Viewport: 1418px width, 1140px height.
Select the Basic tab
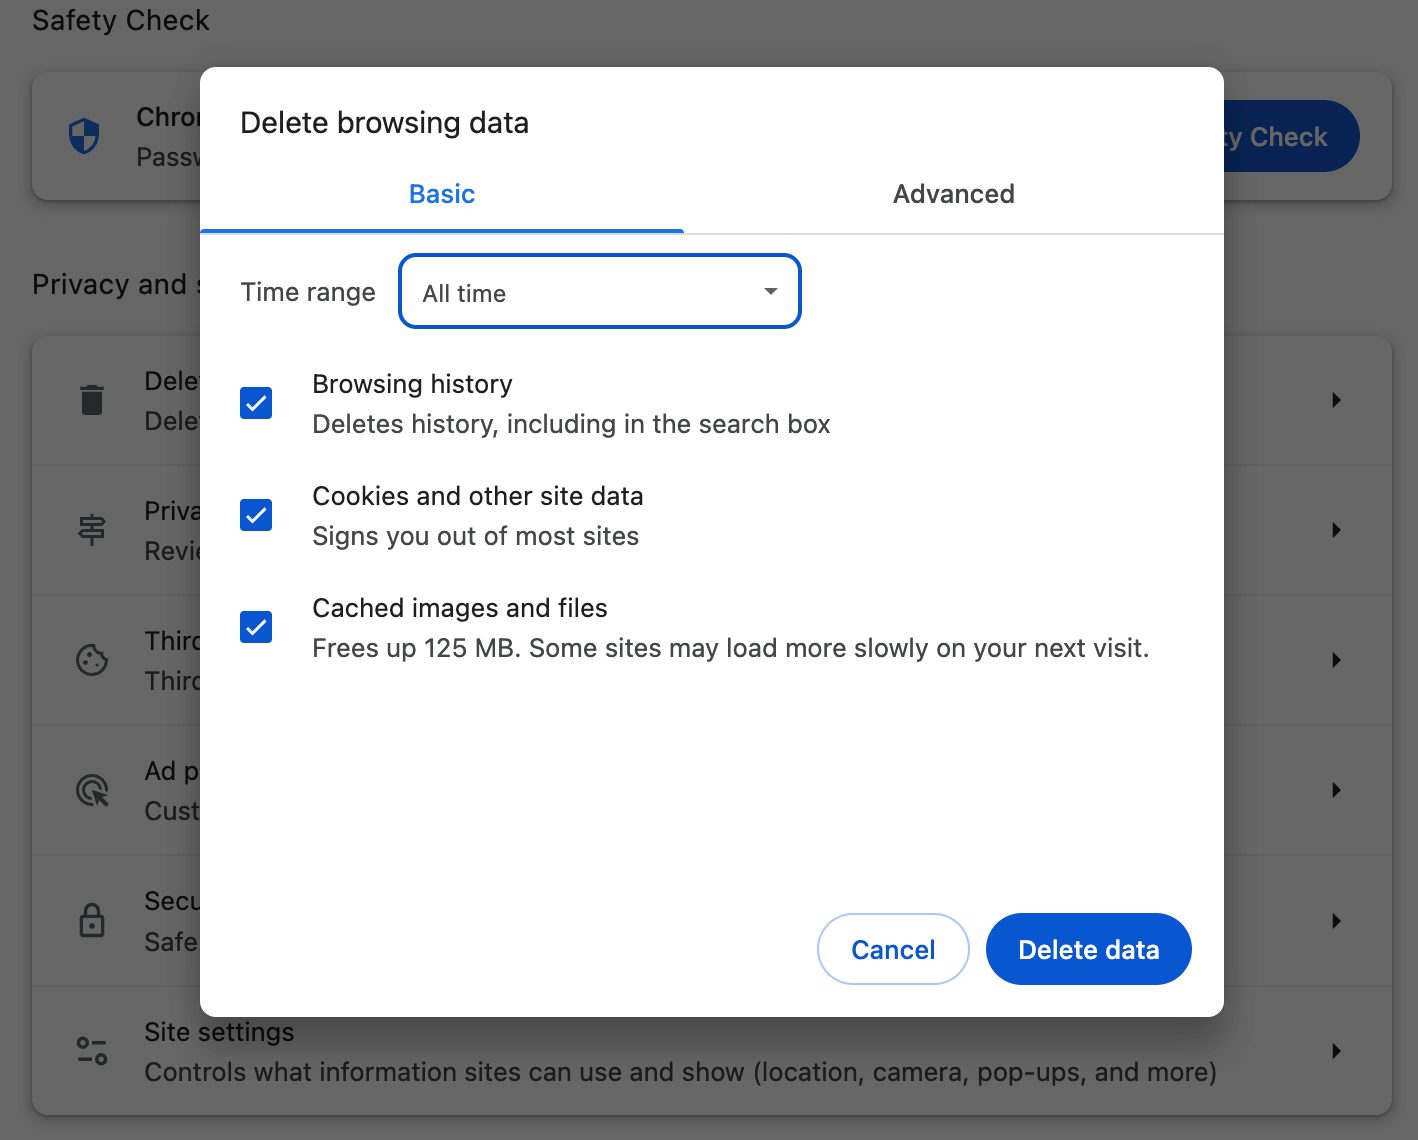coord(441,194)
